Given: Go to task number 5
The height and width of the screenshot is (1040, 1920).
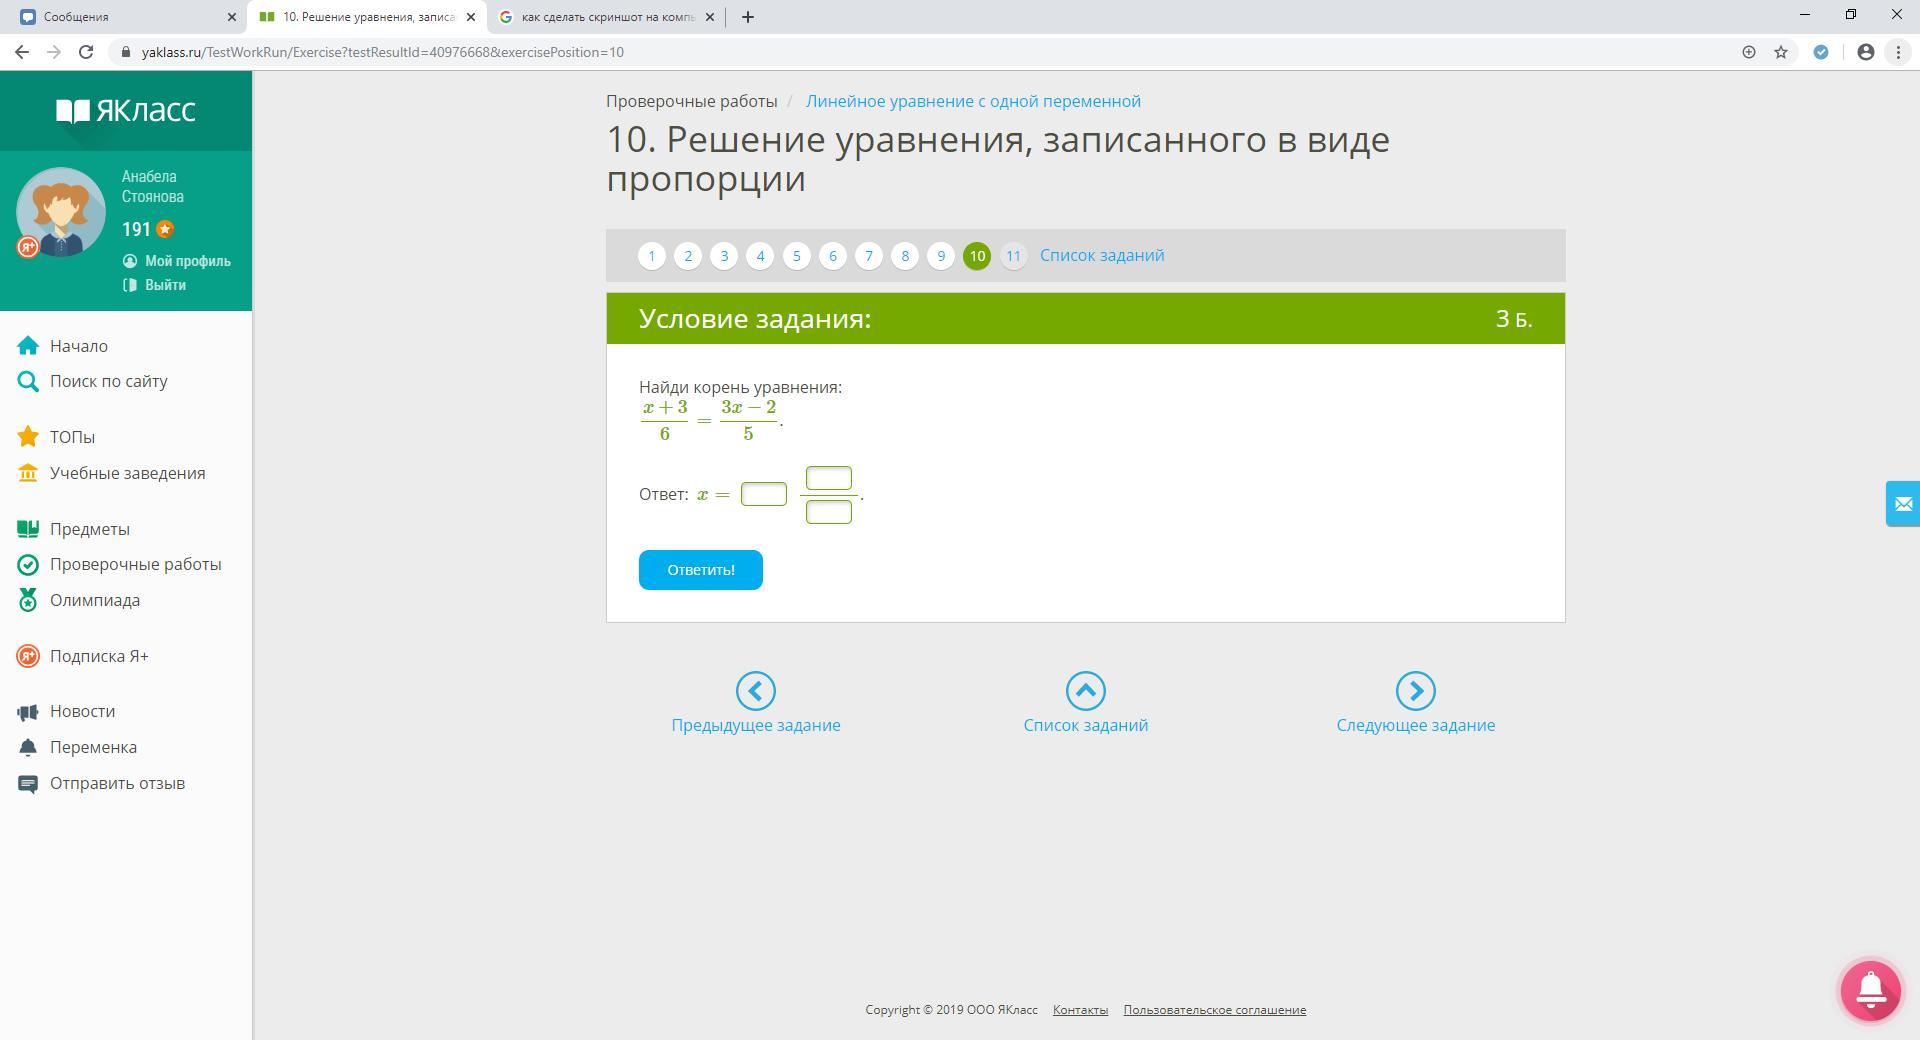Looking at the screenshot, I should (x=797, y=256).
